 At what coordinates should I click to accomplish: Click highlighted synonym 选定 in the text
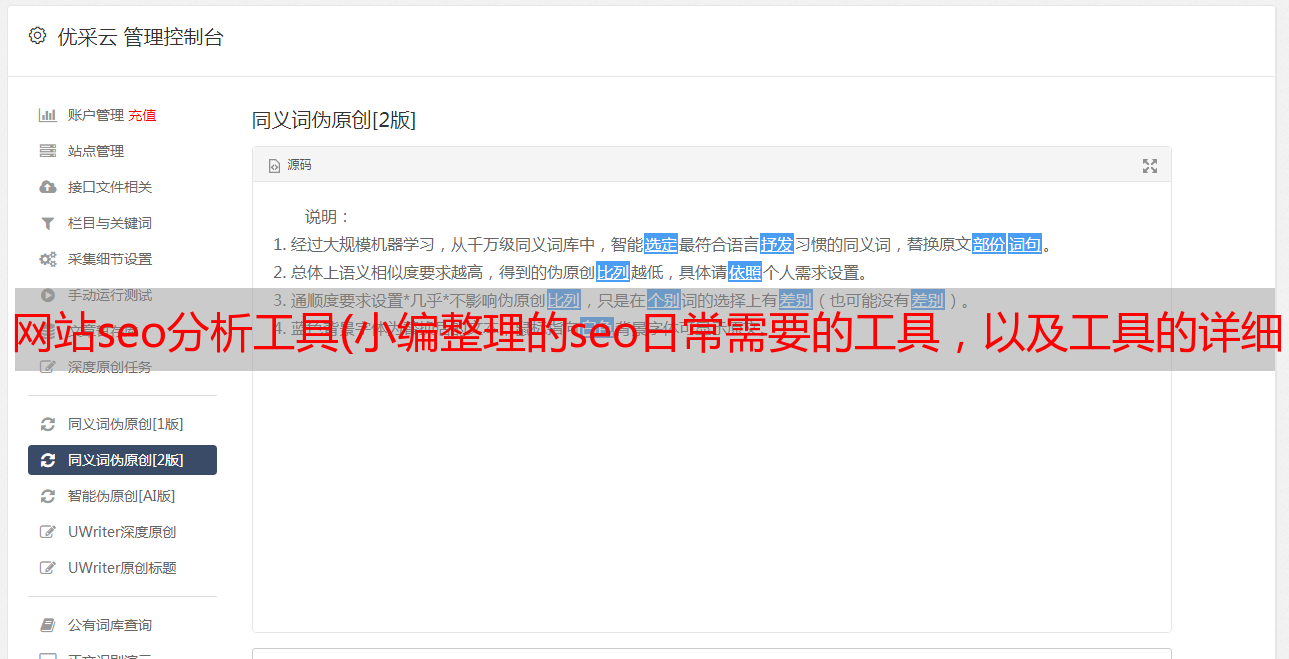(661, 244)
